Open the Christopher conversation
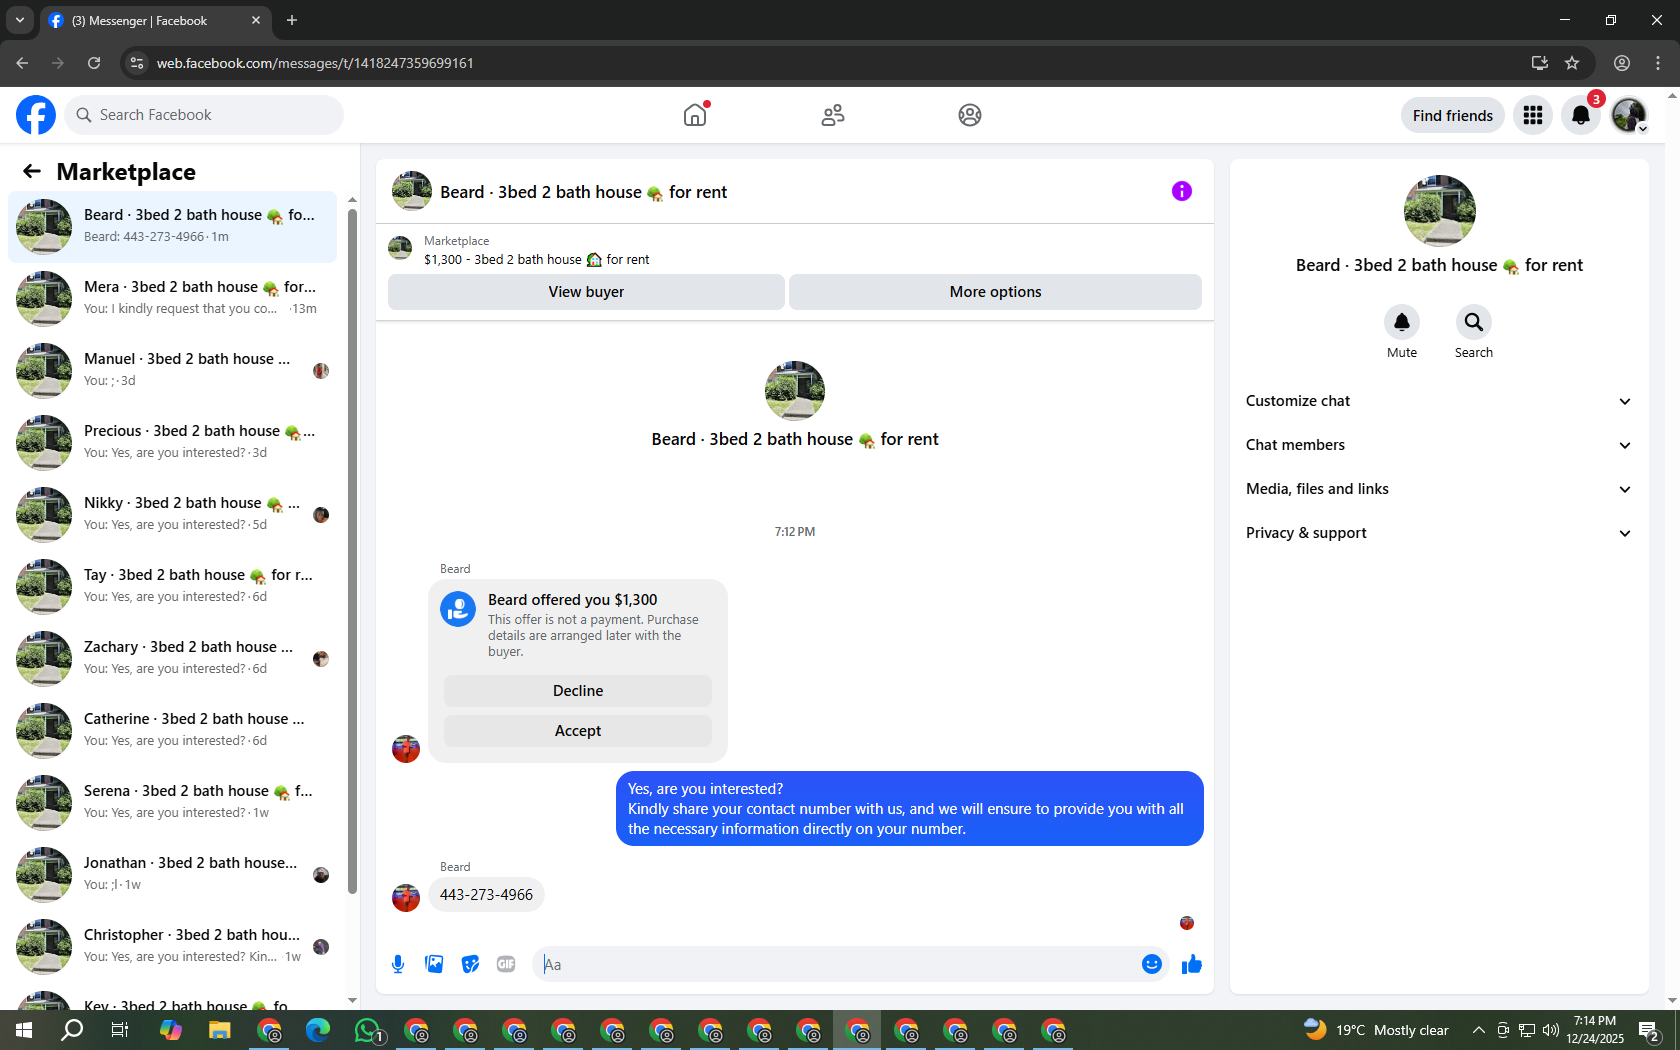Screen dimensions: 1680x1050 [x=172, y=946]
